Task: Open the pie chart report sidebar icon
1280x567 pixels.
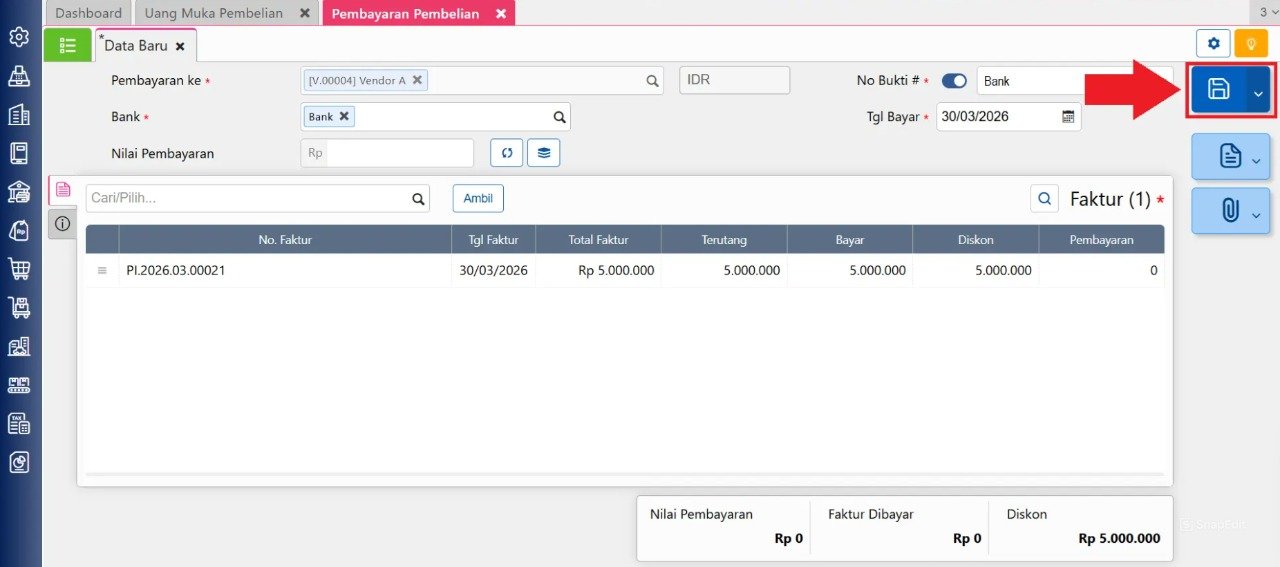Action: [x=18, y=462]
